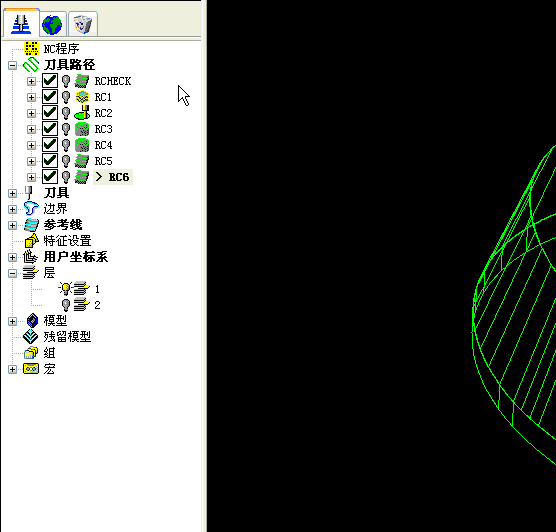The width and height of the screenshot is (556, 532).
Task: Click the RC3 strategy icon
Action: (82, 129)
